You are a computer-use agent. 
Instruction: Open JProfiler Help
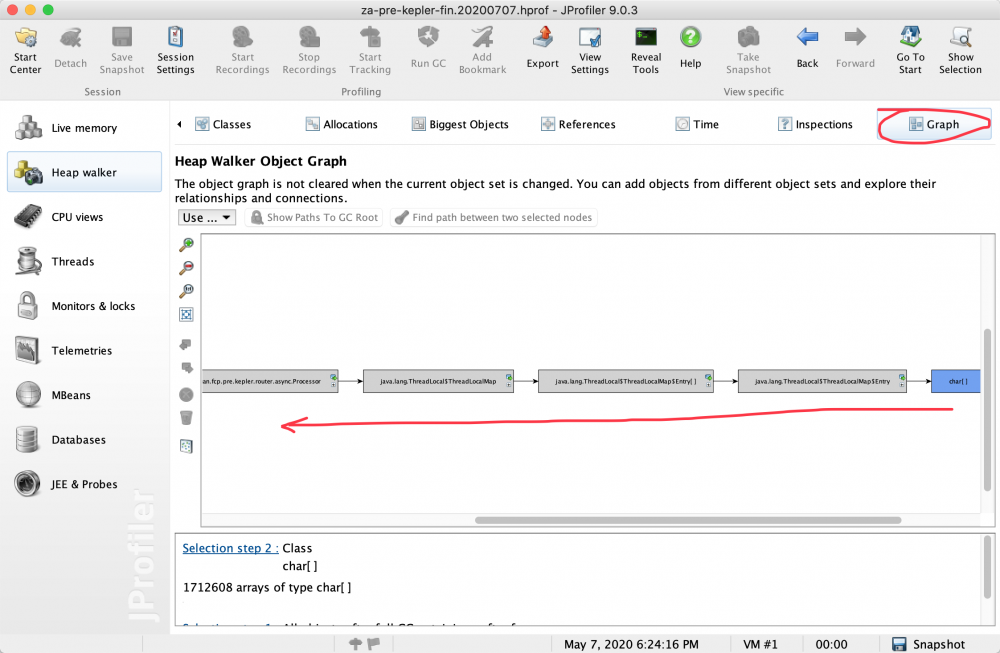[690, 50]
